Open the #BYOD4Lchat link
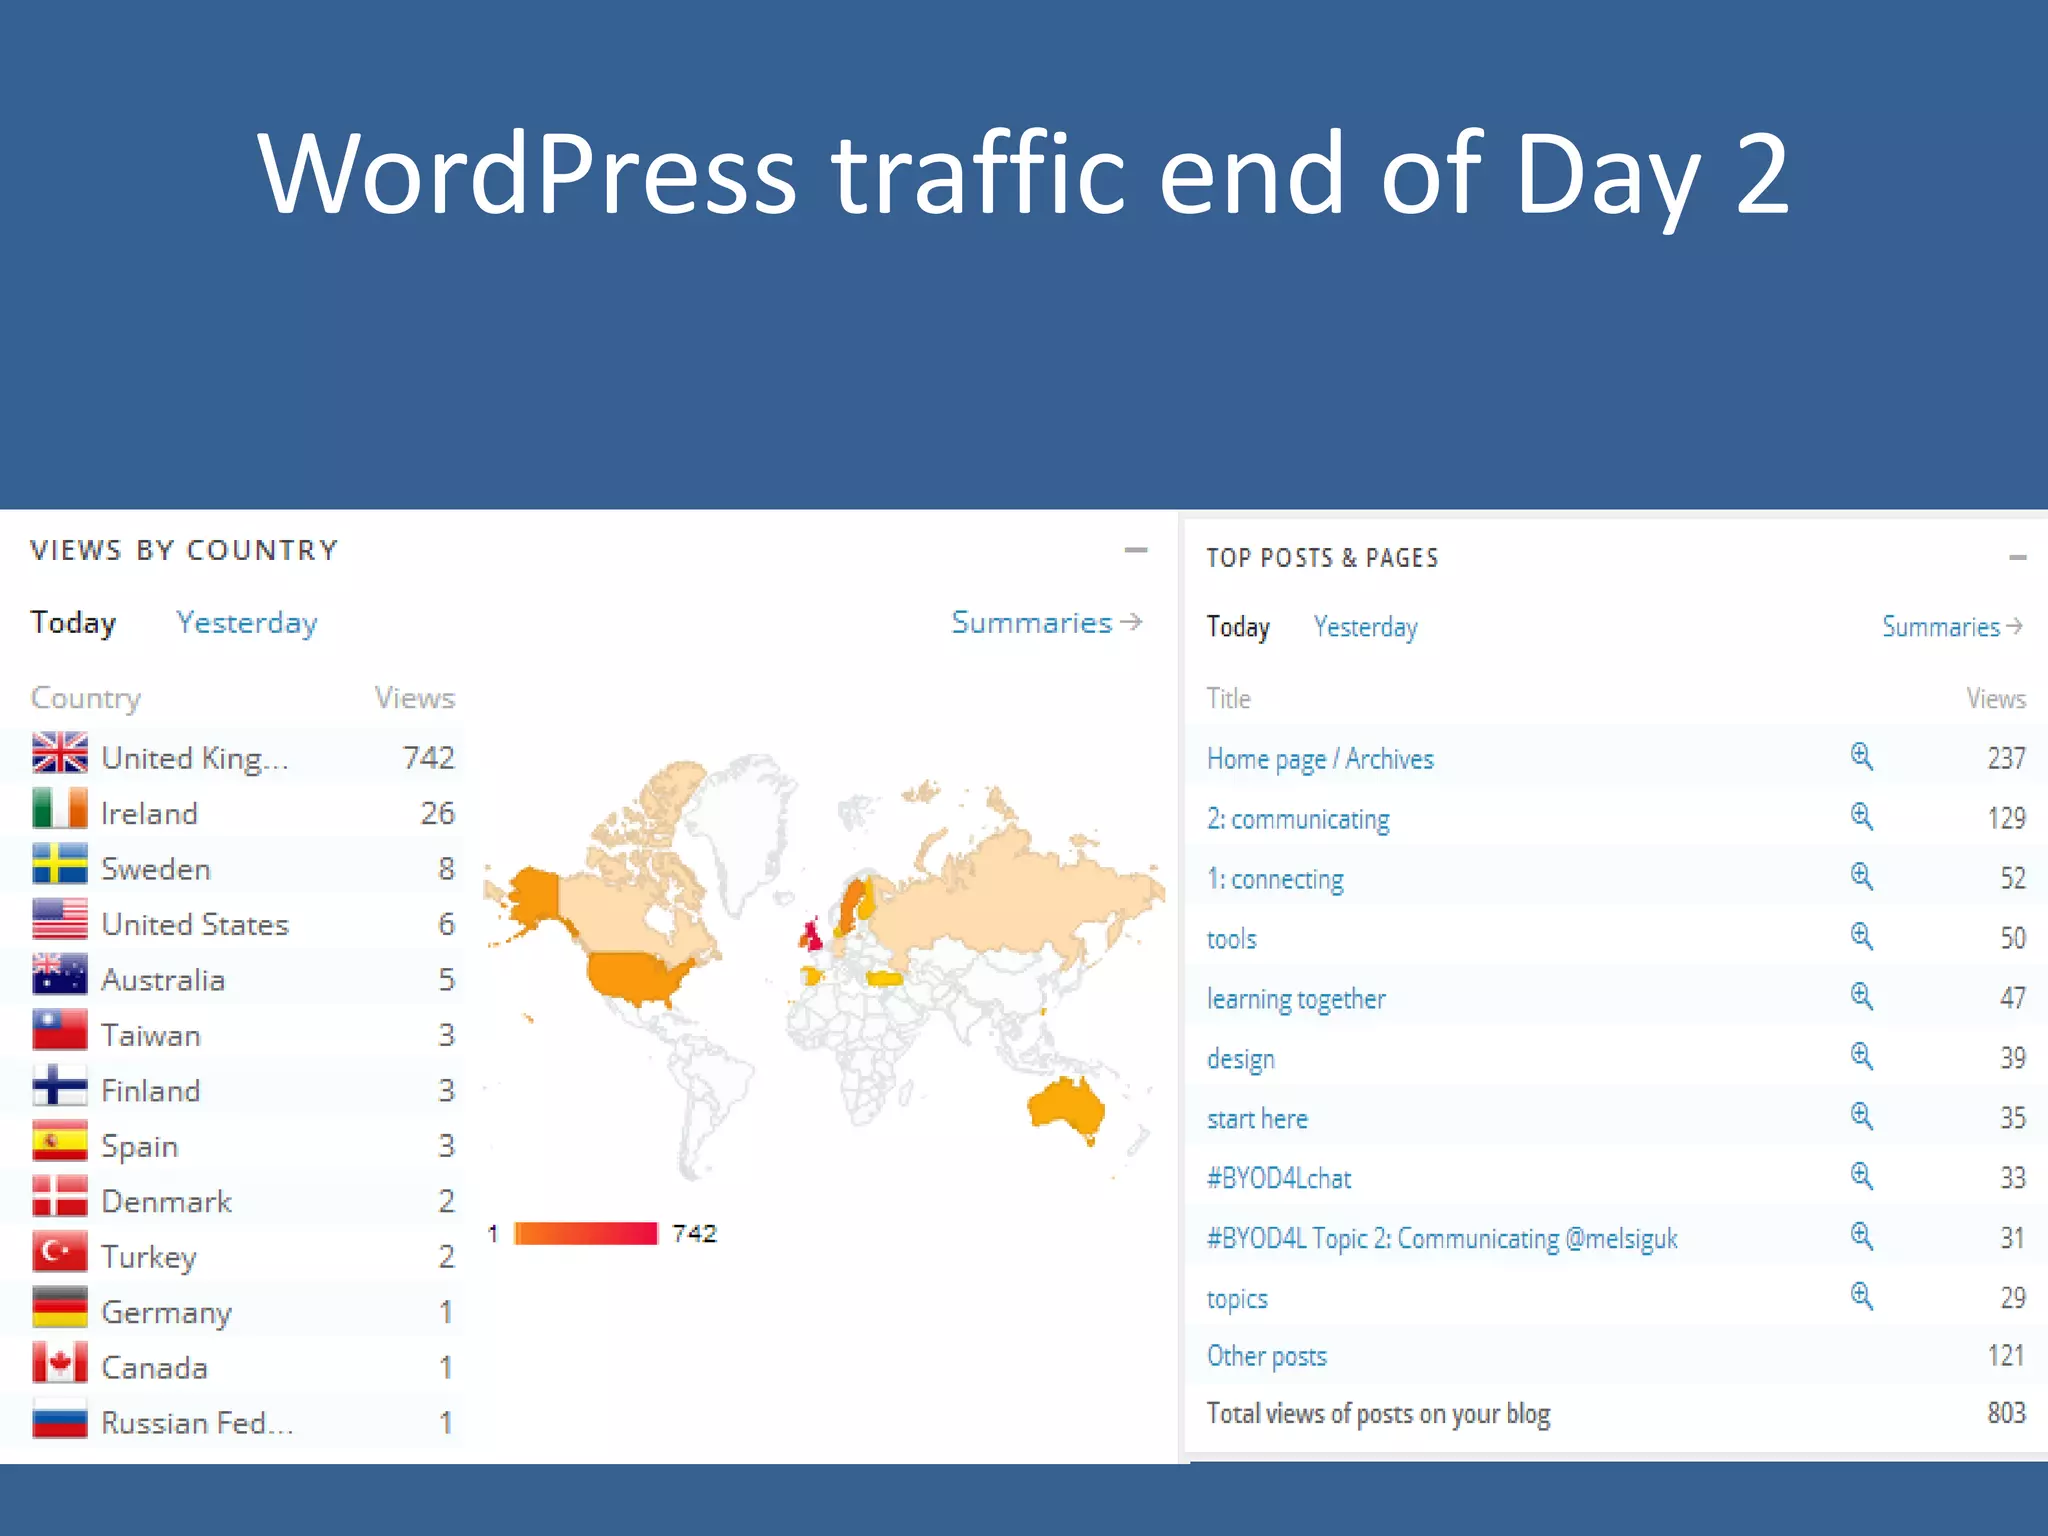The image size is (2048, 1536). [1279, 1178]
